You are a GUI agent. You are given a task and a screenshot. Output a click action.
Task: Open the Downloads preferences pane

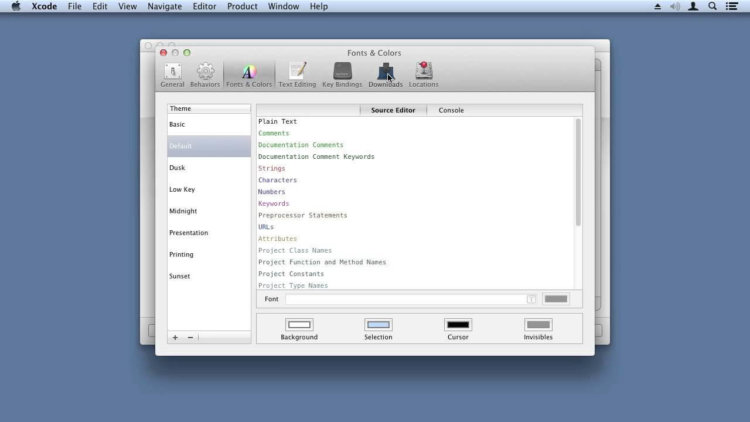coord(385,75)
